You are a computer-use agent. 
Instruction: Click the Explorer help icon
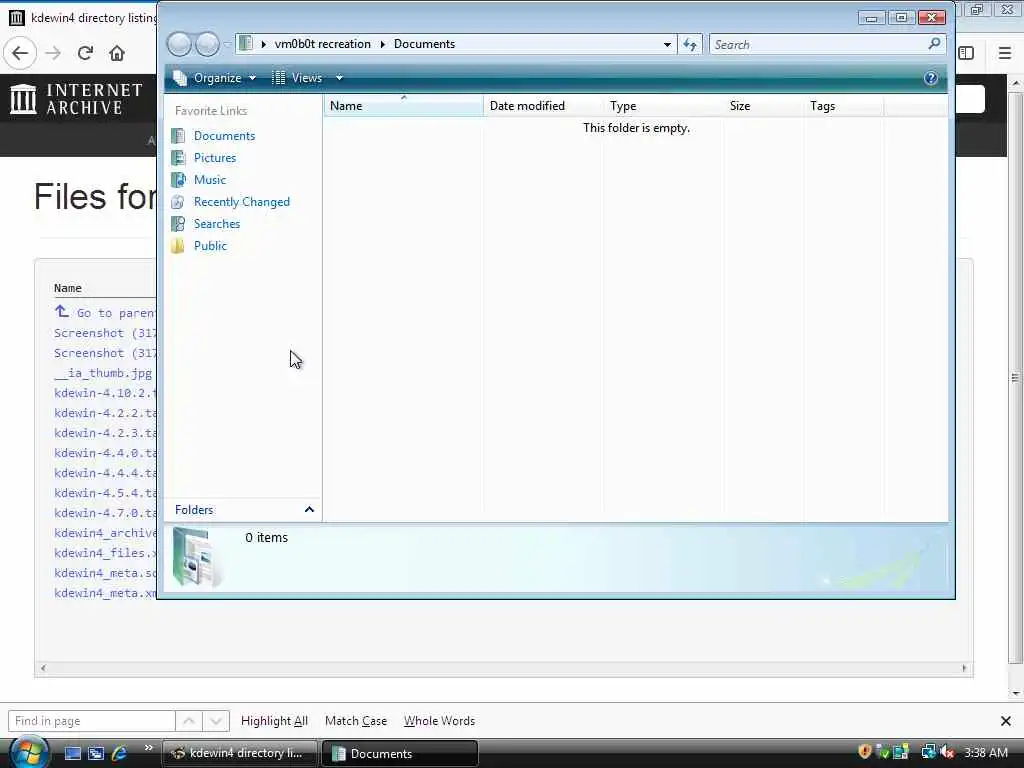931,78
